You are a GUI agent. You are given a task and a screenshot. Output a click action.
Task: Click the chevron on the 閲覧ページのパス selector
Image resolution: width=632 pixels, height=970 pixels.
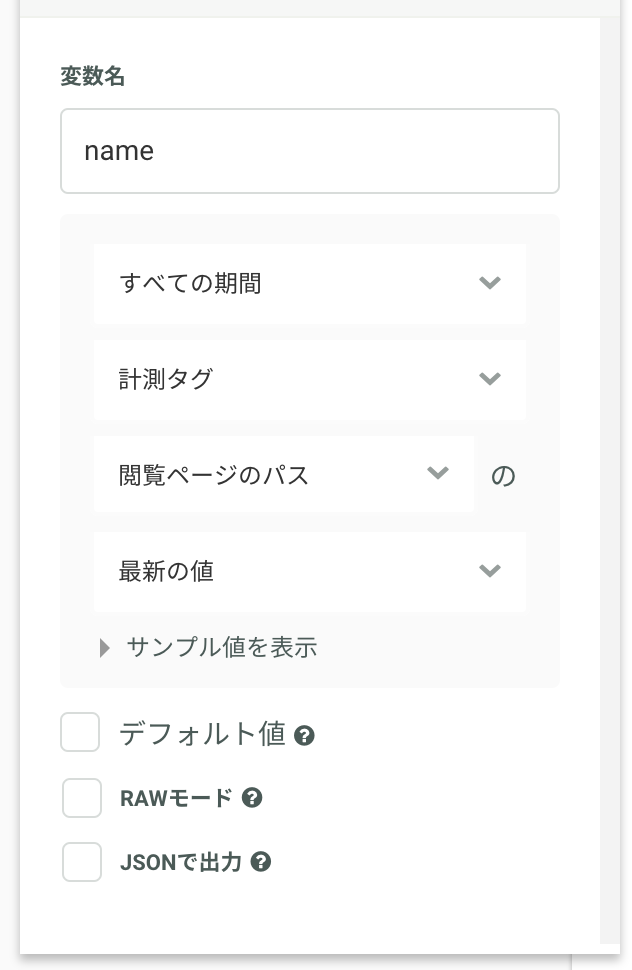438,474
